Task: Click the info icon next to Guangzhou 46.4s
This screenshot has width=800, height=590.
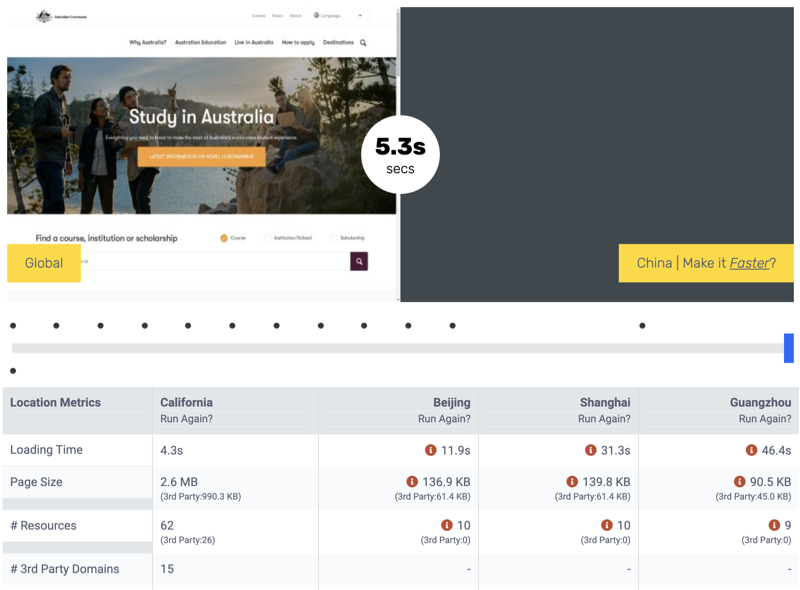Action: pos(752,450)
